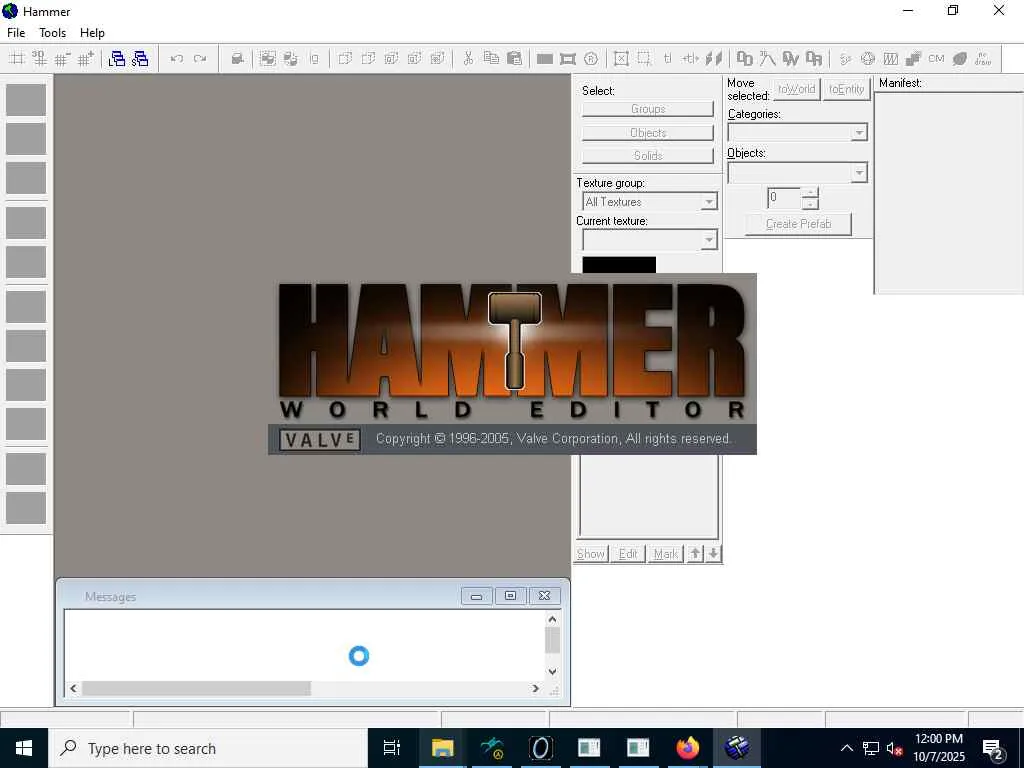Click the smaller grid (minus) icon
1024x768 pixels.
coord(62,59)
